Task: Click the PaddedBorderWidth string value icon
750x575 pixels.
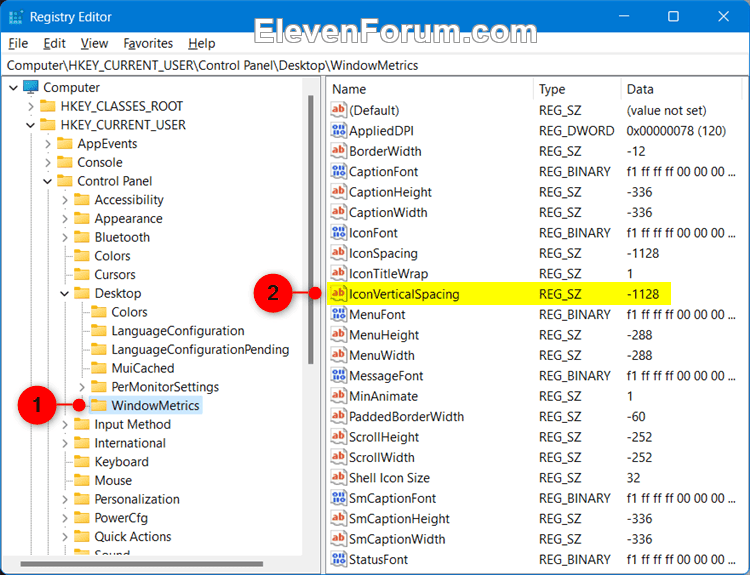Action: click(338, 416)
